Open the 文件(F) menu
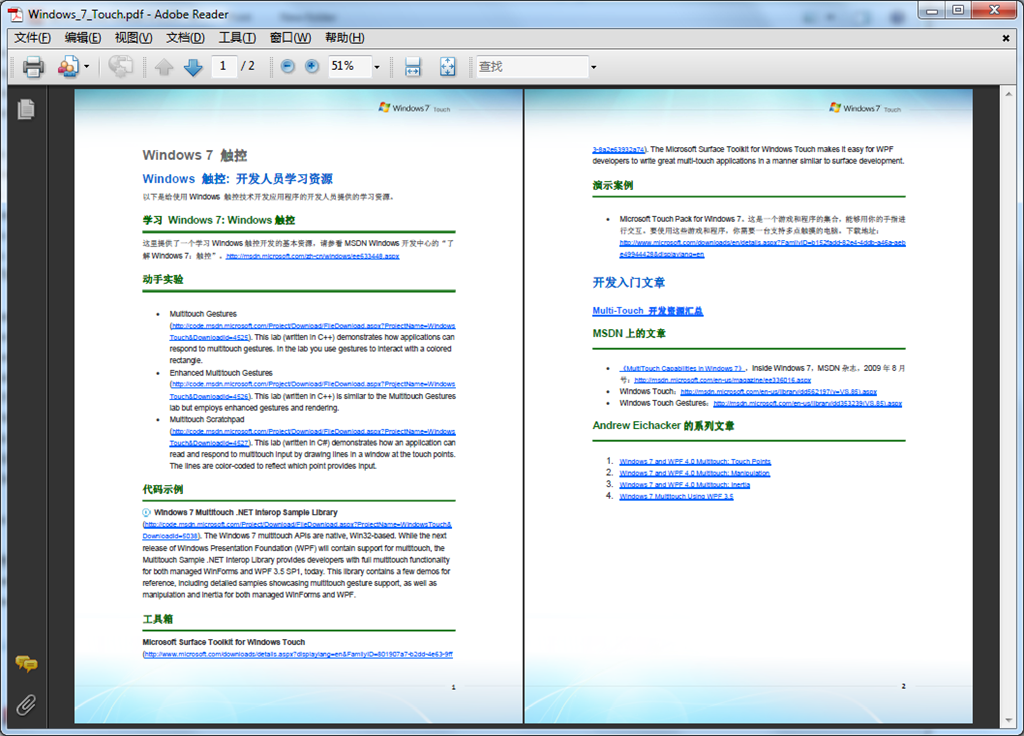 click(33, 38)
